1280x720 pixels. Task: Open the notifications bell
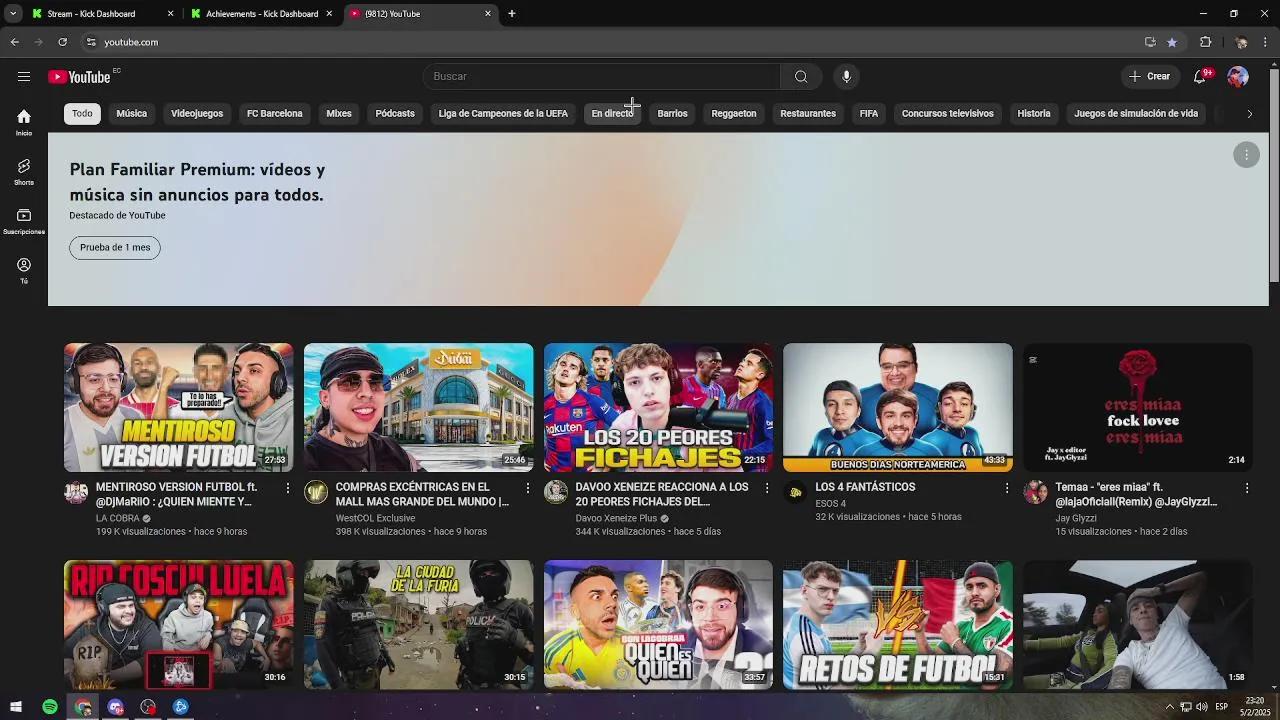1200,77
